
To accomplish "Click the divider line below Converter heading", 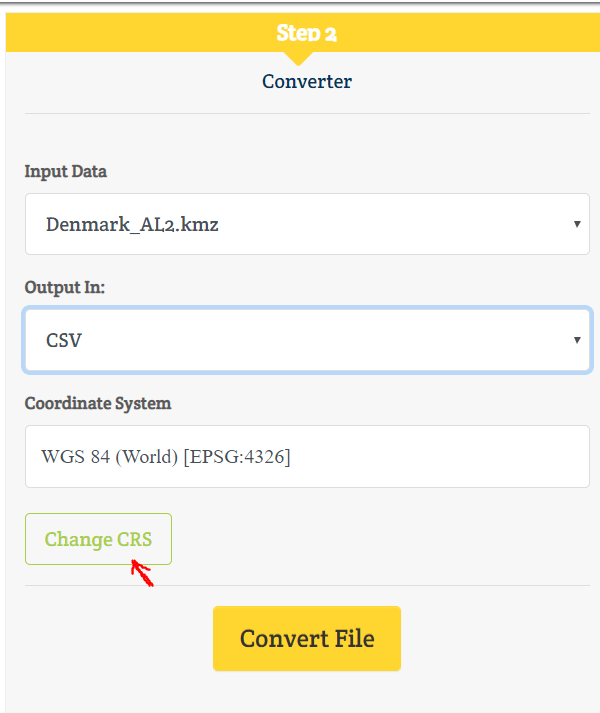I will (307, 113).
